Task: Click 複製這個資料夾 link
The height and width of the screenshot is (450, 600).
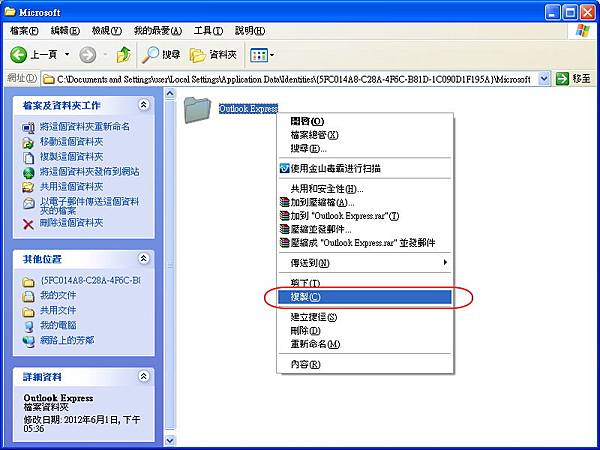Action: pyautogui.click(x=72, y=157)
